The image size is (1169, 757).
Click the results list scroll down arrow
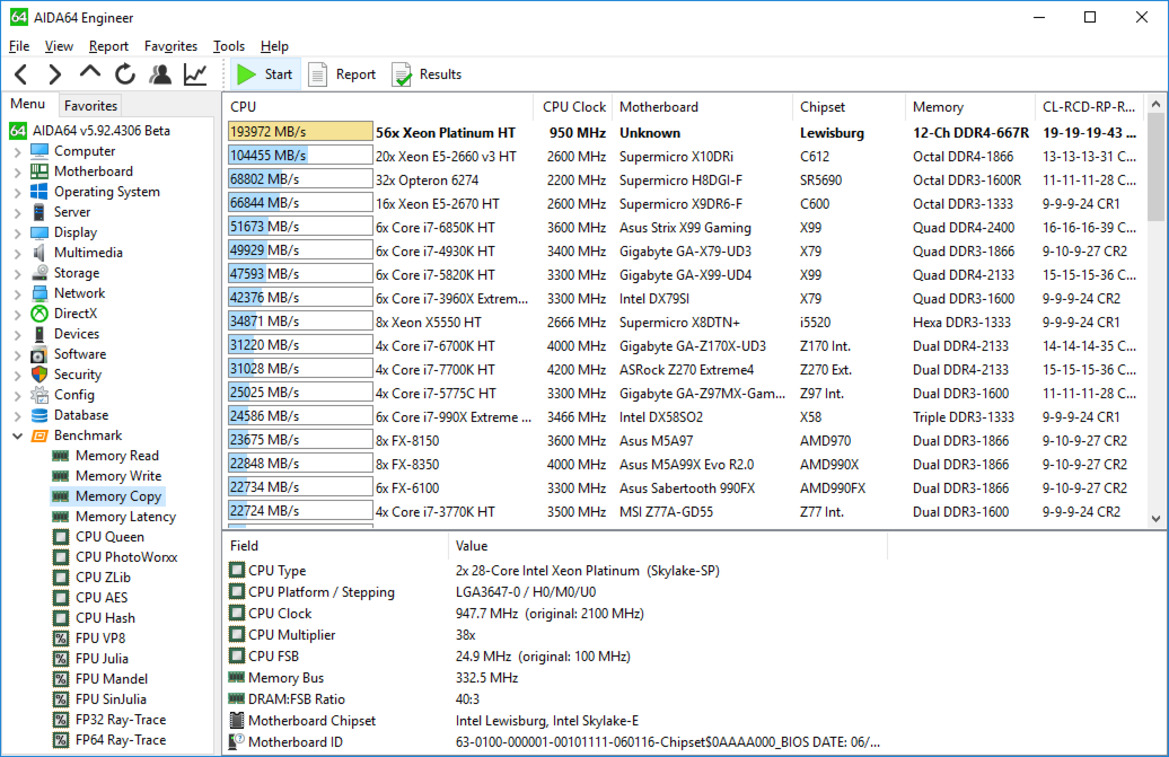coord(1156,518)
